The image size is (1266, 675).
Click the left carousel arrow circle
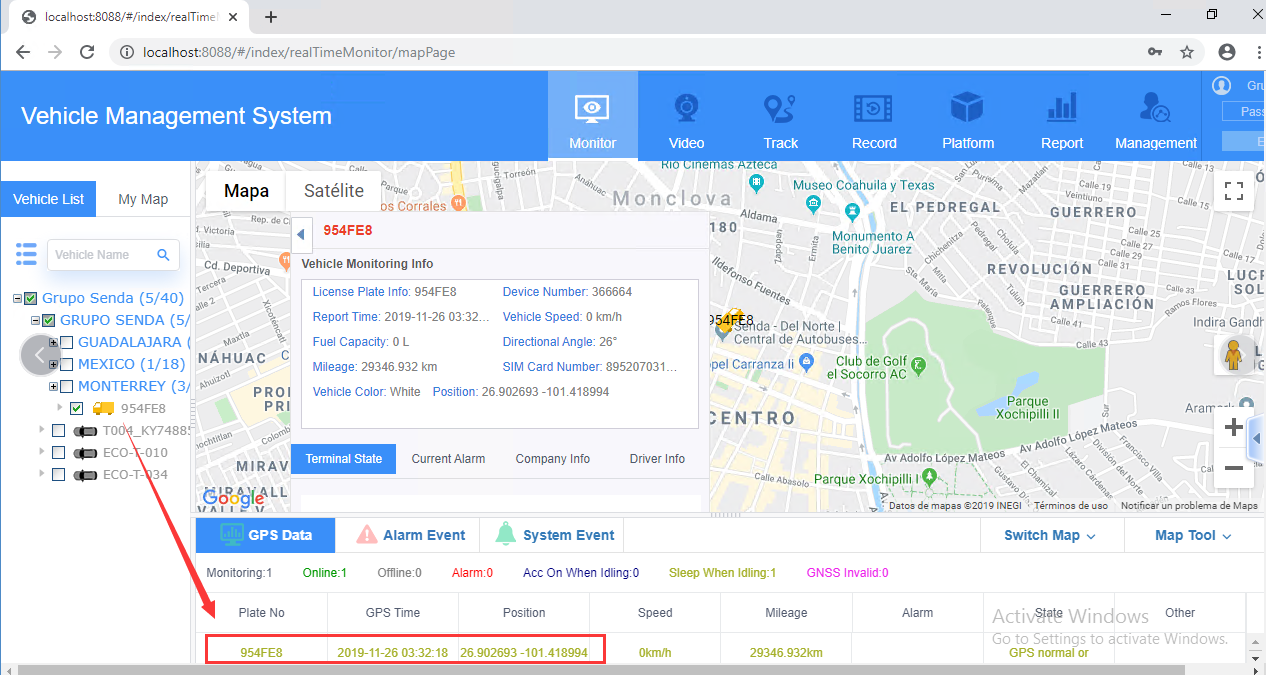click(x=40, y=356)
